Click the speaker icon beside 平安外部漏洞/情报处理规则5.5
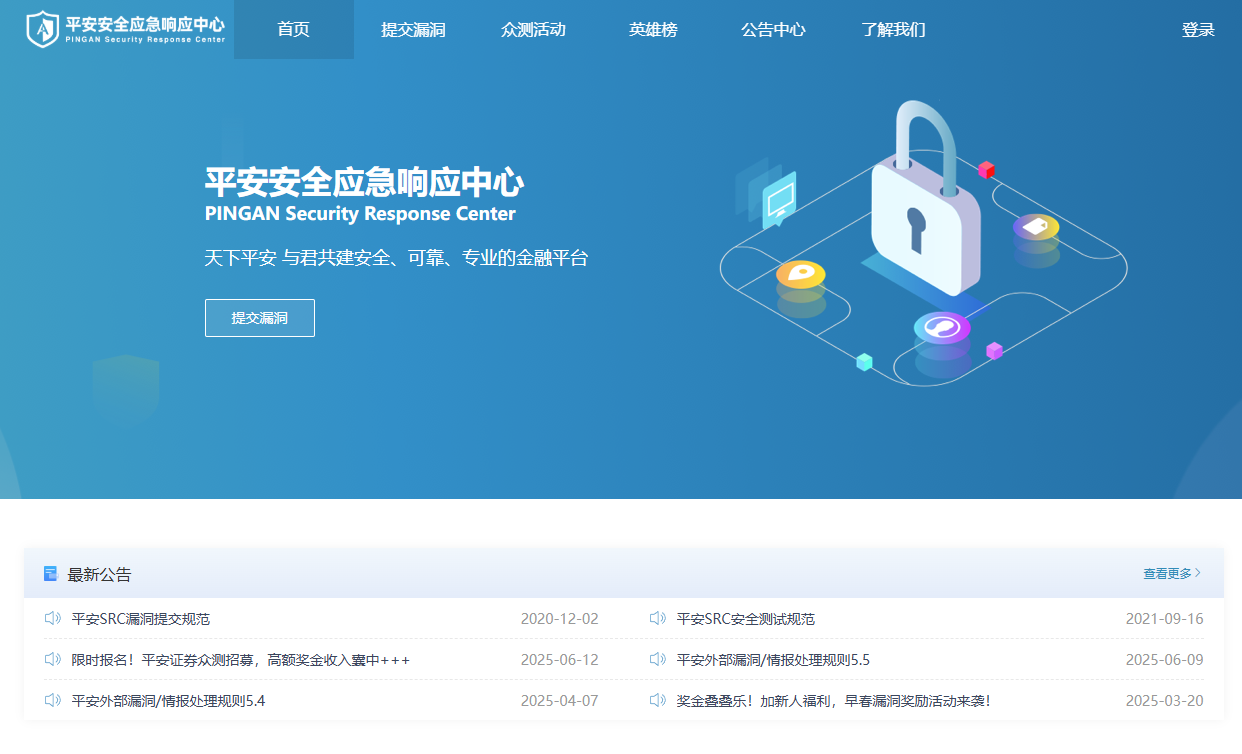This screenshot has width=1242, height=754. [657, 660]
